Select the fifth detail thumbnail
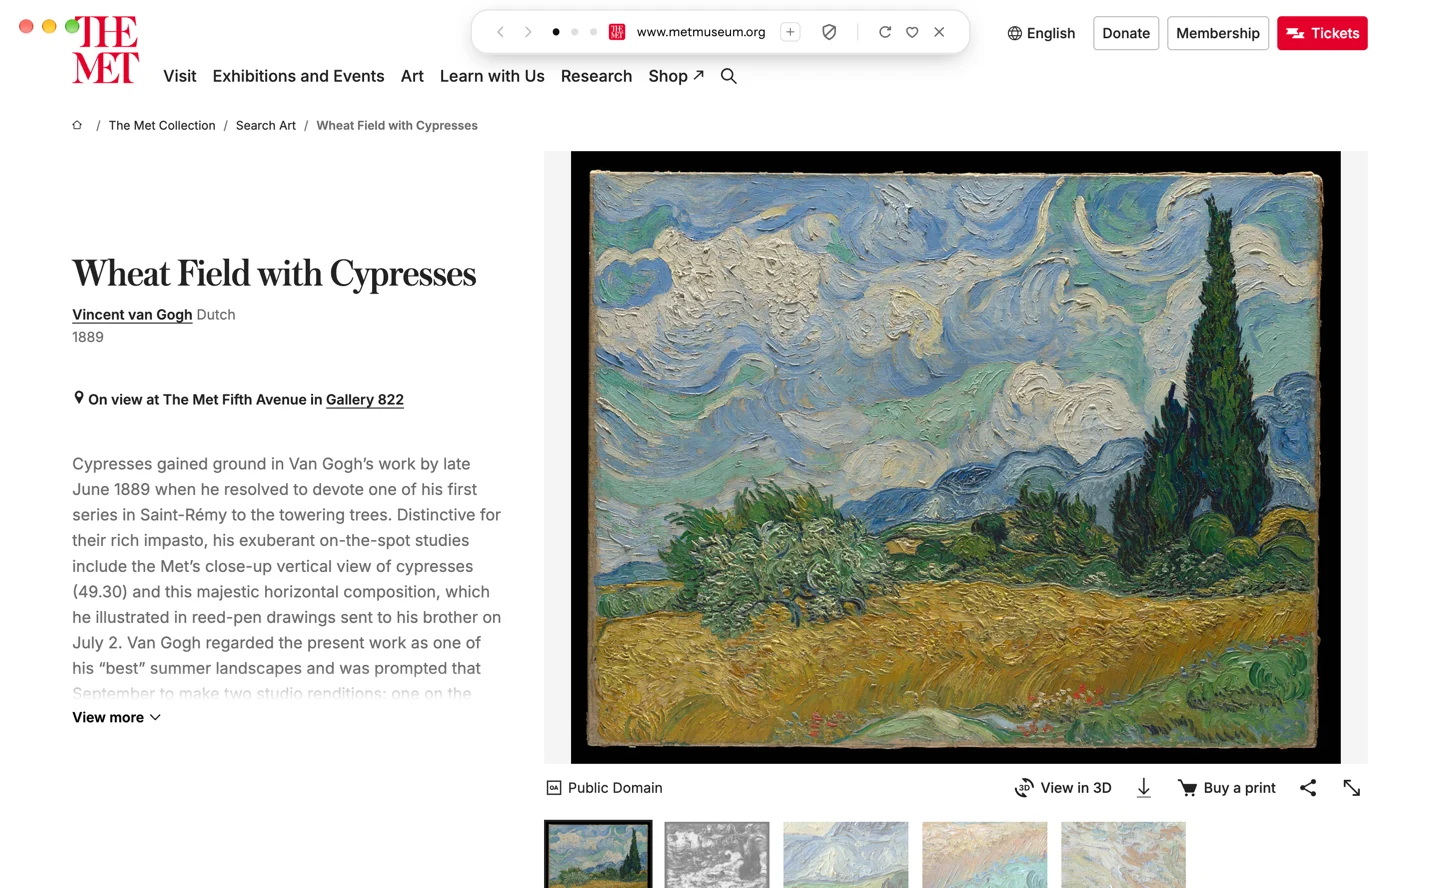 click(1123, 855)
